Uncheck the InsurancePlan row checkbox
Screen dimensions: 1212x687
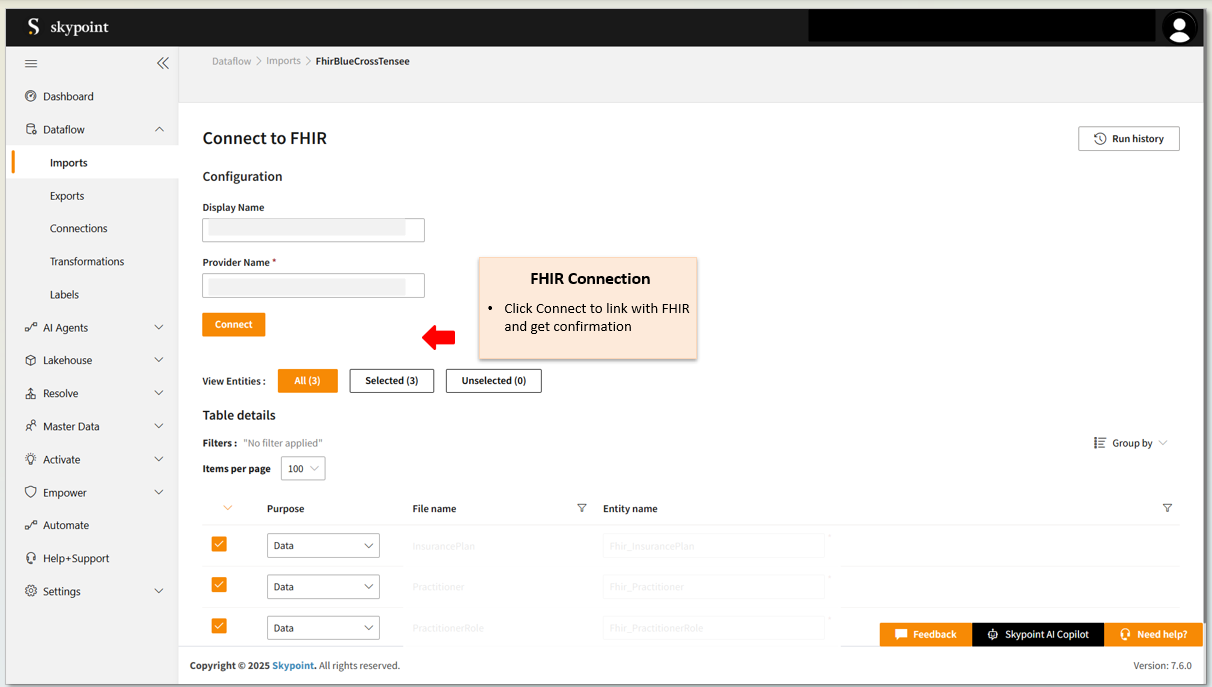(219, 544)
